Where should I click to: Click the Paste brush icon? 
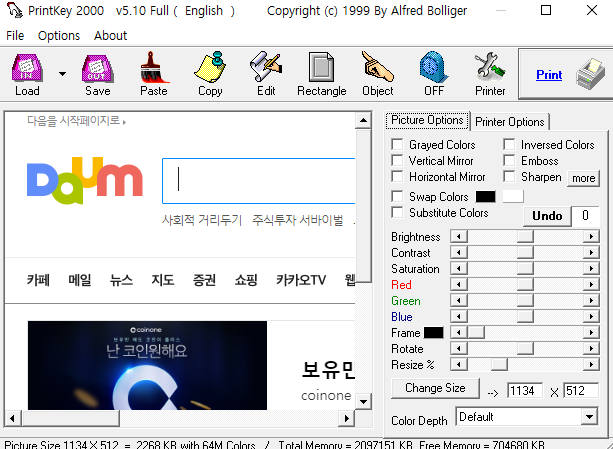click(154, 68)
